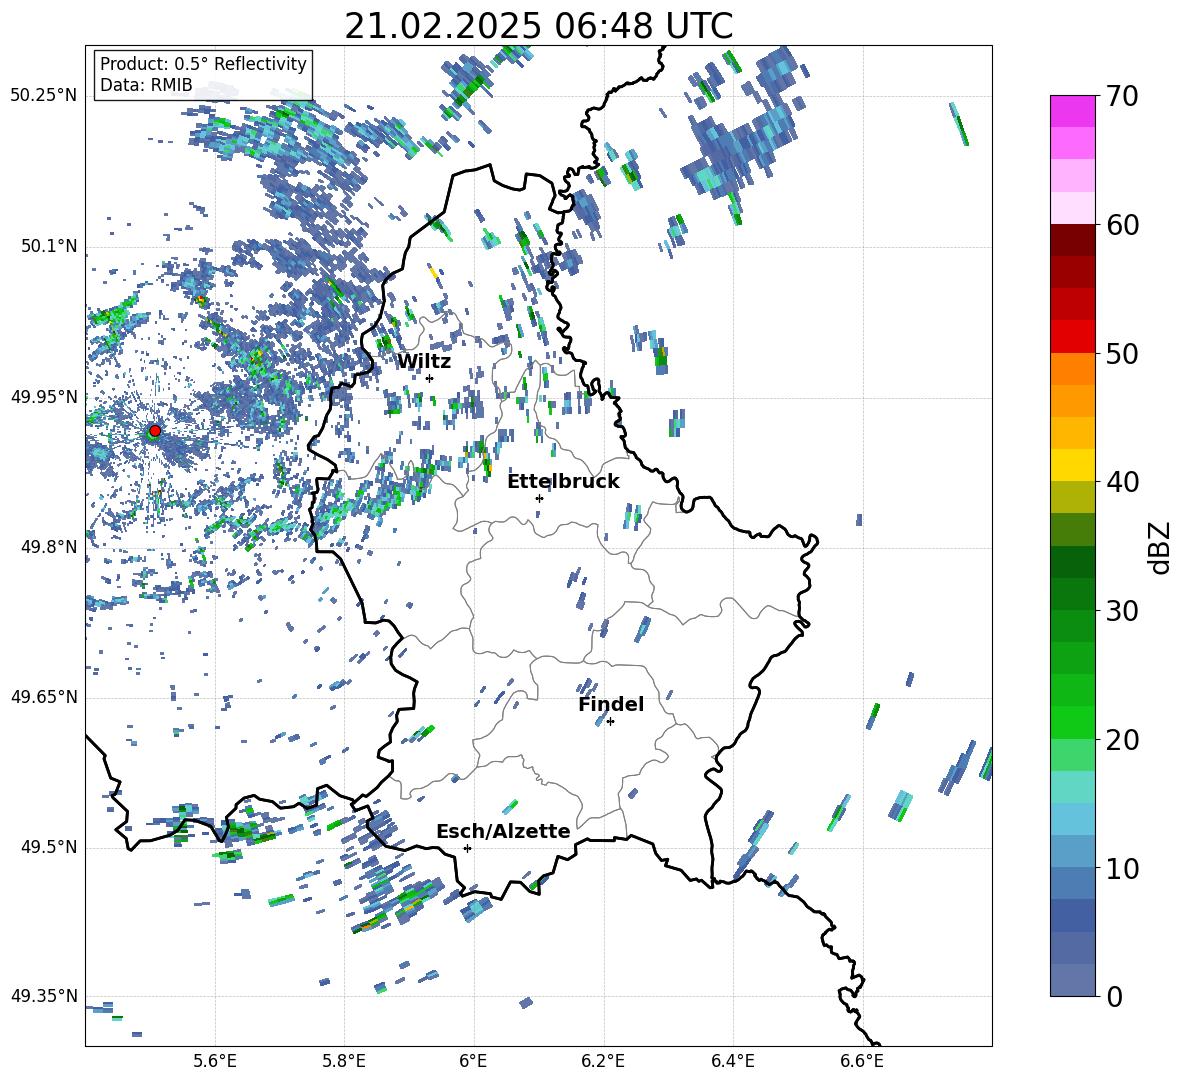Click the 'Data: RMIB' label
This screenshot has height=1081, width=1184.
point(146,85)
